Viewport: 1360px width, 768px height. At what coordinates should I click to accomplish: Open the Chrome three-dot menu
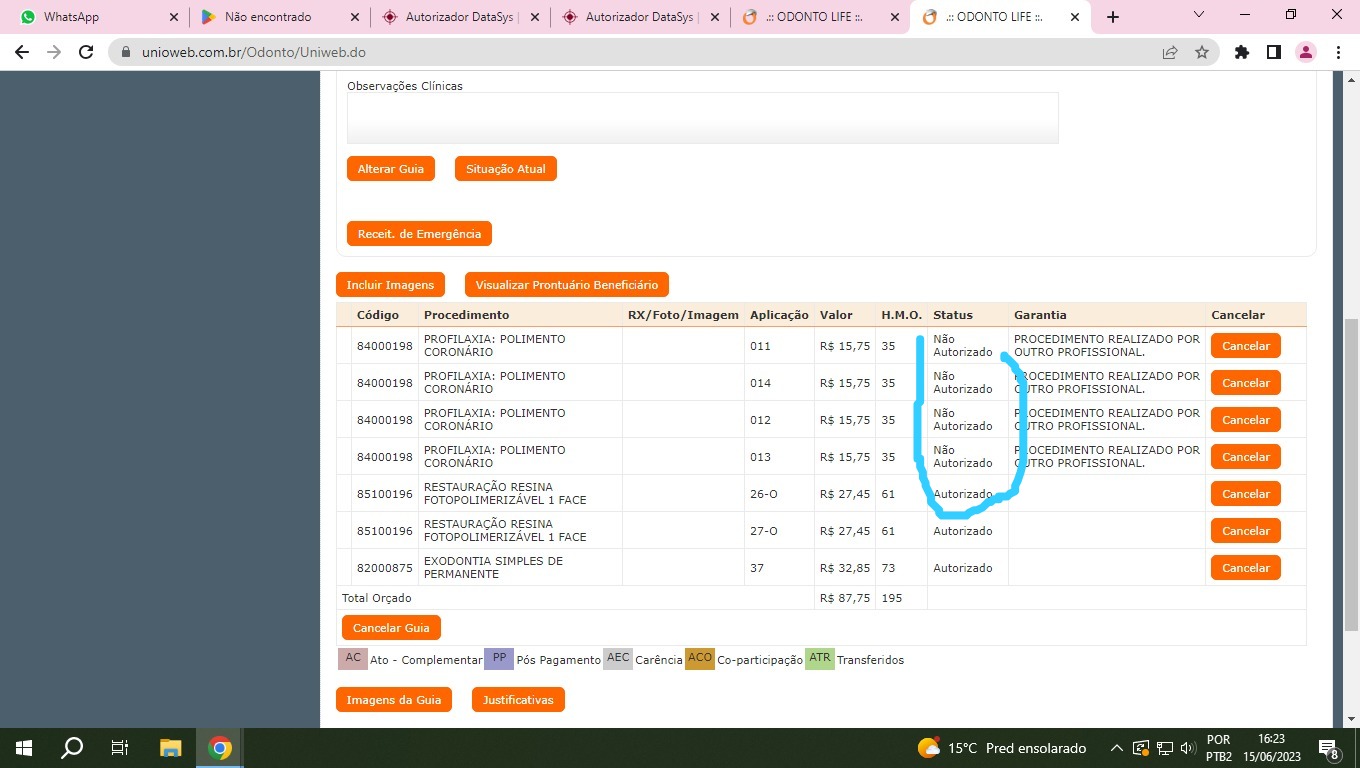1338,52
